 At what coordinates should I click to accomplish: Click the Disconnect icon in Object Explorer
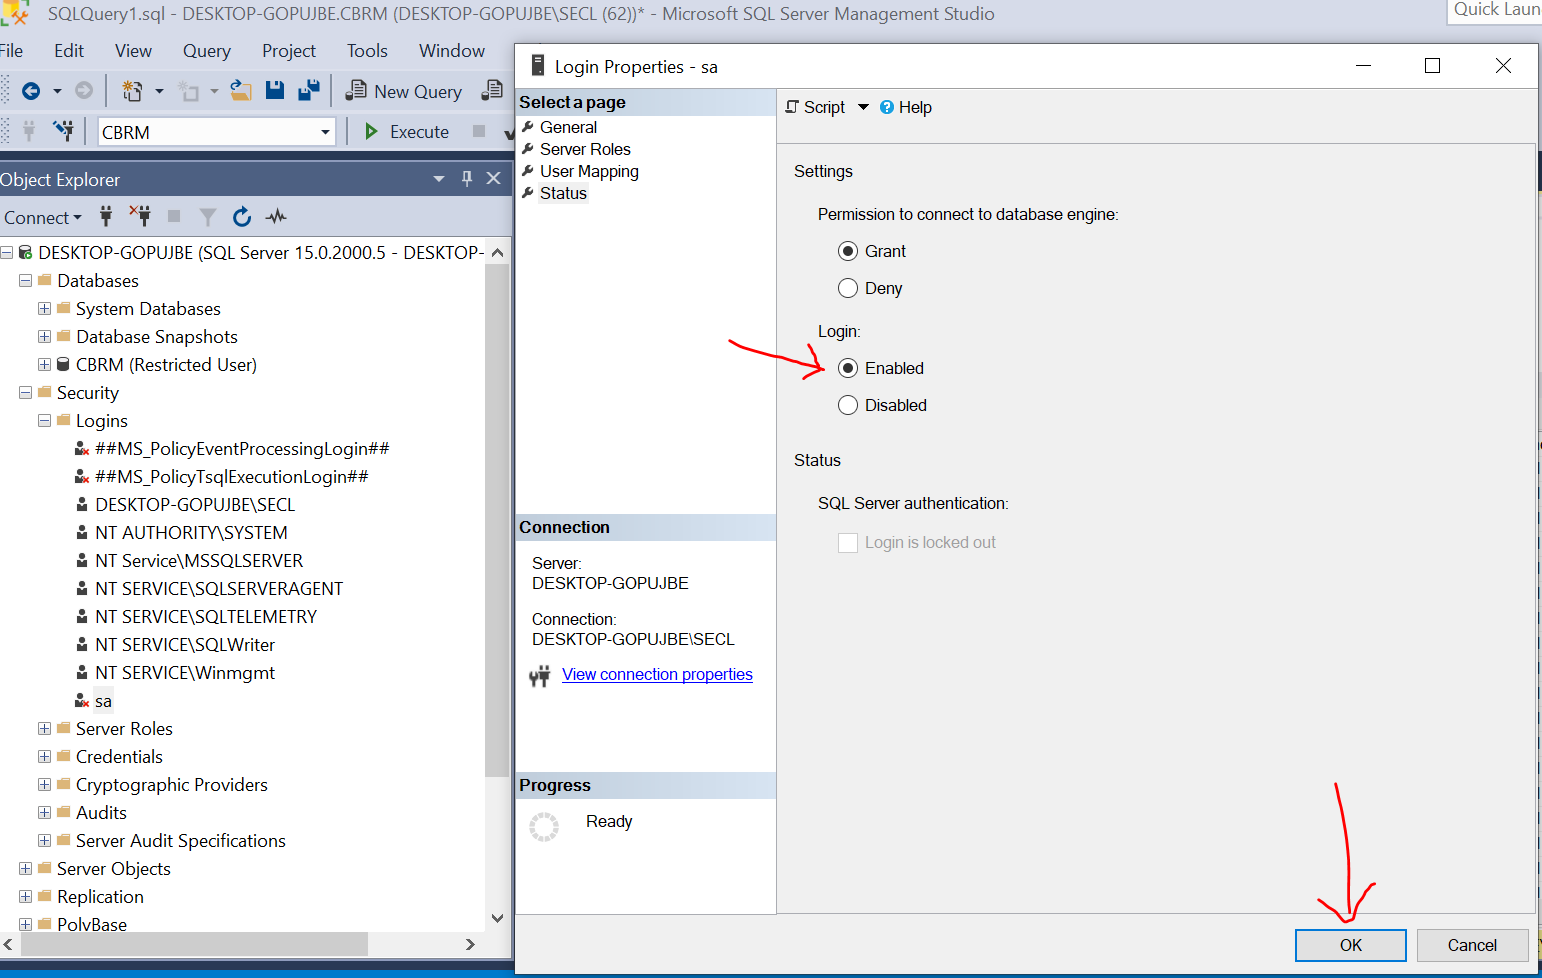pos(140,216)
